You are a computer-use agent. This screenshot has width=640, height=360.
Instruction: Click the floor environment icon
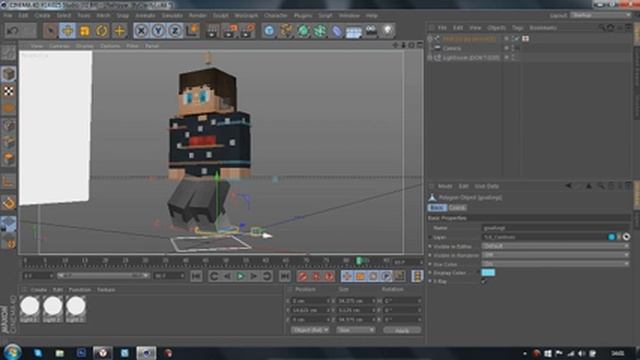tap(353, 31)
